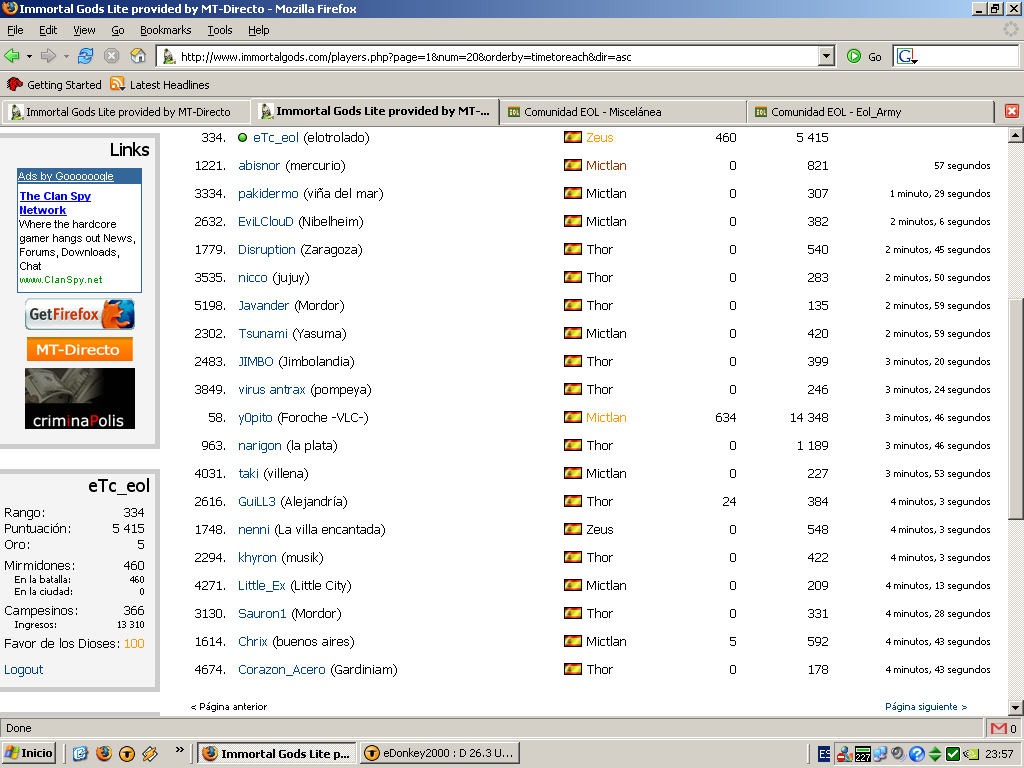Screen dimensions: 1024x768
Task: Click the ES language indicator in tray
Action: [x=824, y=754]
